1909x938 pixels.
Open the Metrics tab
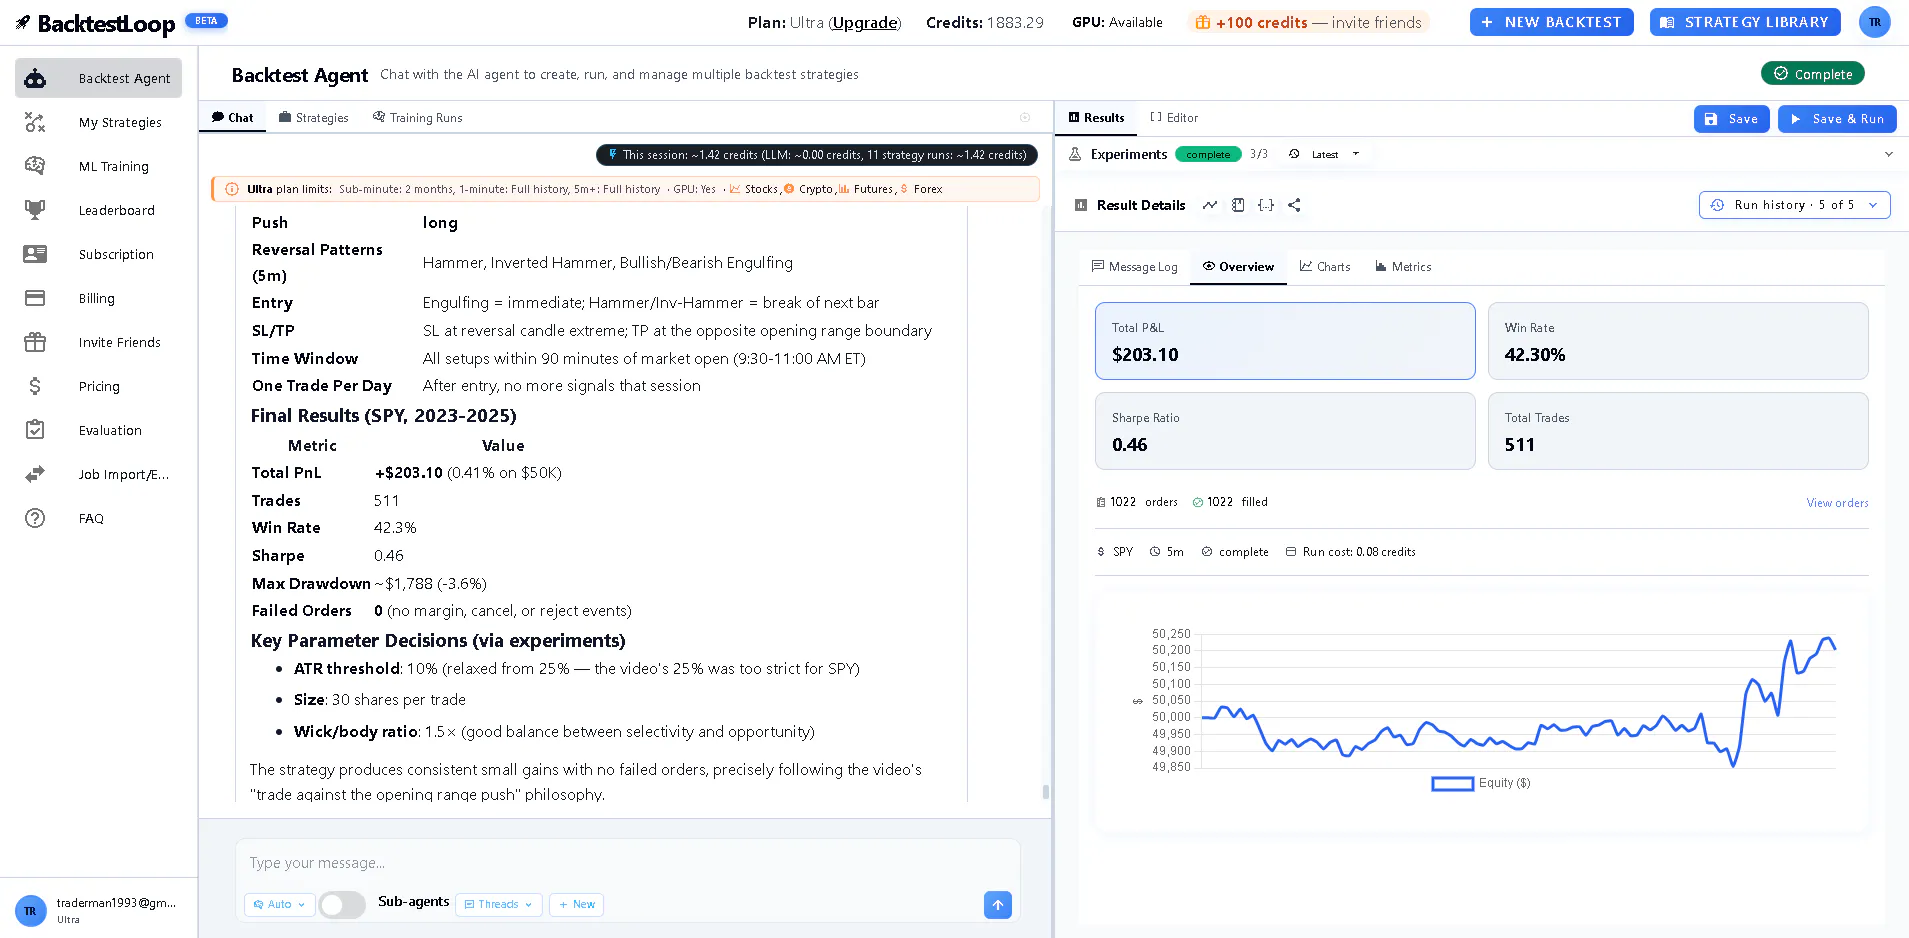(x=1403, y=267)
